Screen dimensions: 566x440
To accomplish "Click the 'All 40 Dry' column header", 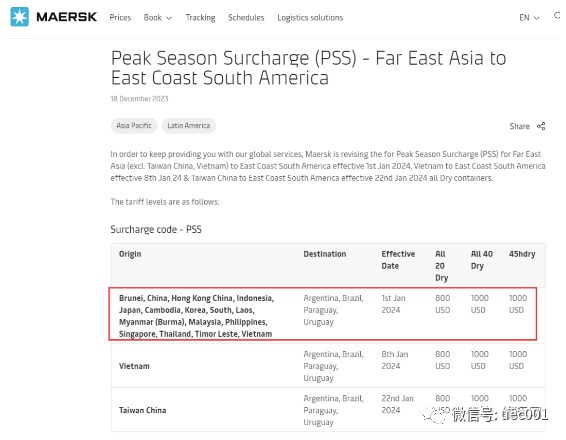I will (x=482, y=260).
